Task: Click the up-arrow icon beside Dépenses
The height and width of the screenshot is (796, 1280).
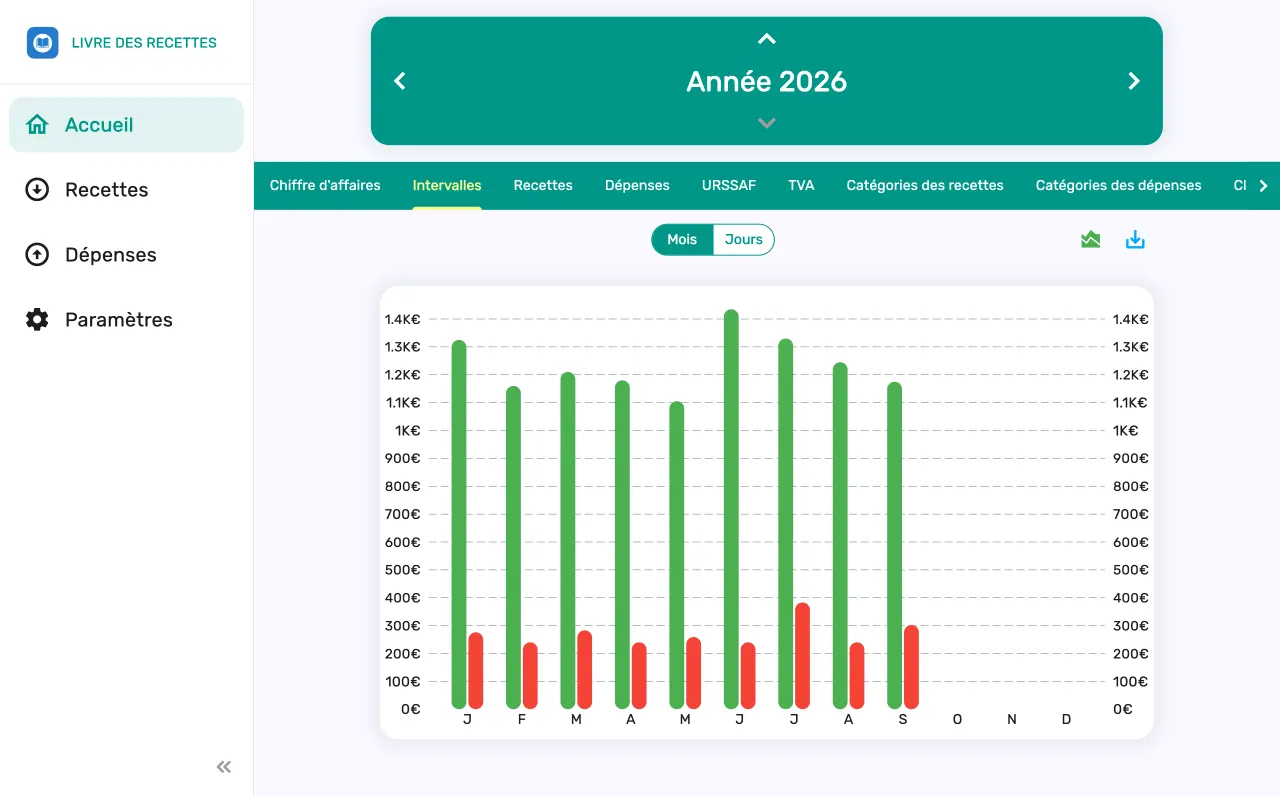Action: [x=37, y=255]
